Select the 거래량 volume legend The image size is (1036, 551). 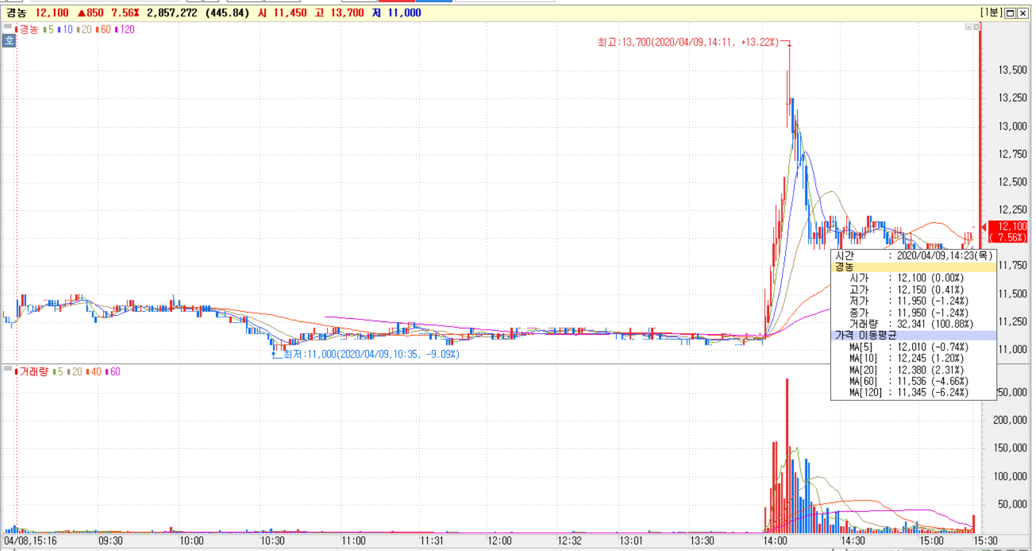click(30, 372)
